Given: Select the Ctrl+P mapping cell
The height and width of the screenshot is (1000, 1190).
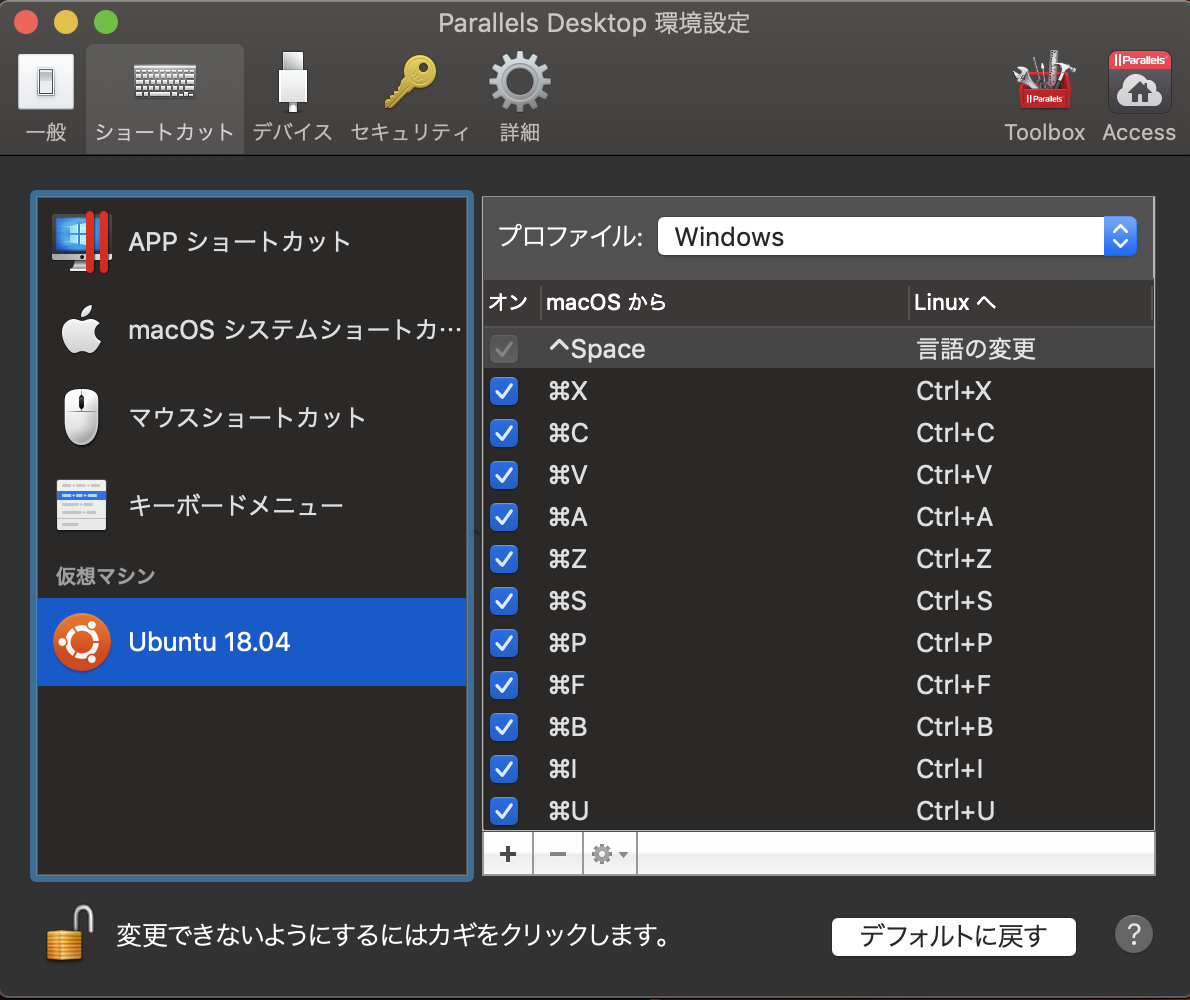Looking at the screenshot, I should [954, 643].
